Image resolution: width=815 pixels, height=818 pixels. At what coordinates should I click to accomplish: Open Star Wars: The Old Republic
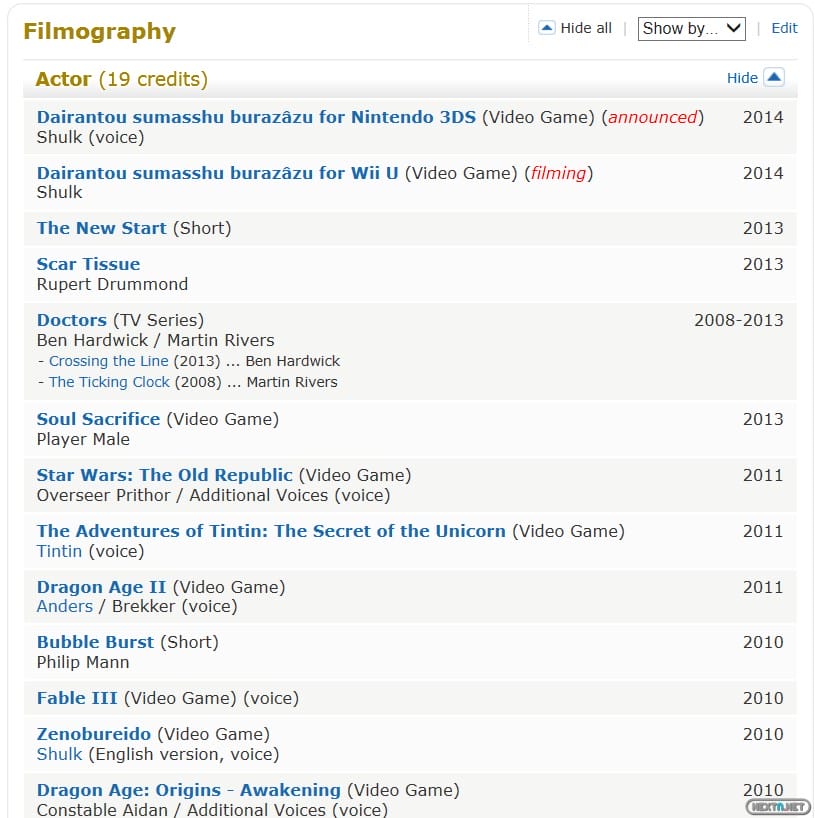165,475
